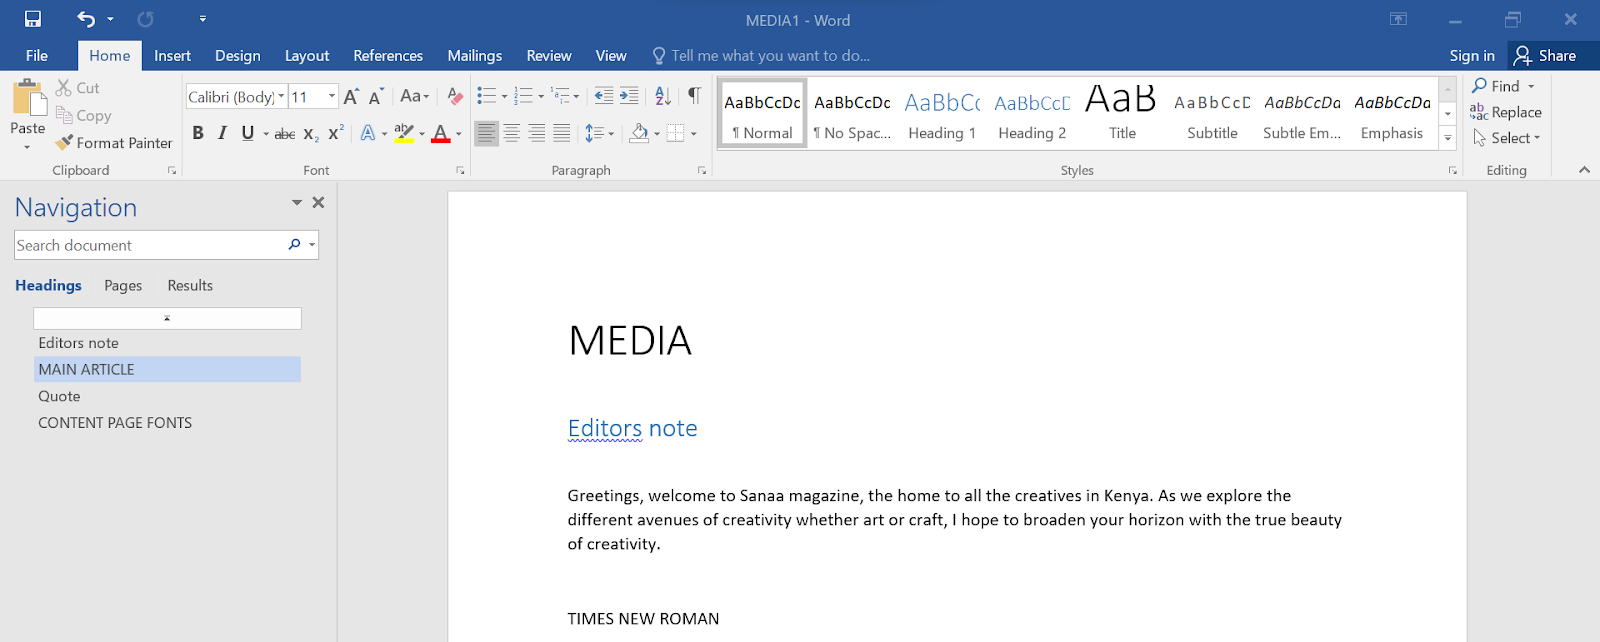This screenshot has height=642, width=1600.
Task: Align text left
Action: pyautogui.click(x=486, y=133)
